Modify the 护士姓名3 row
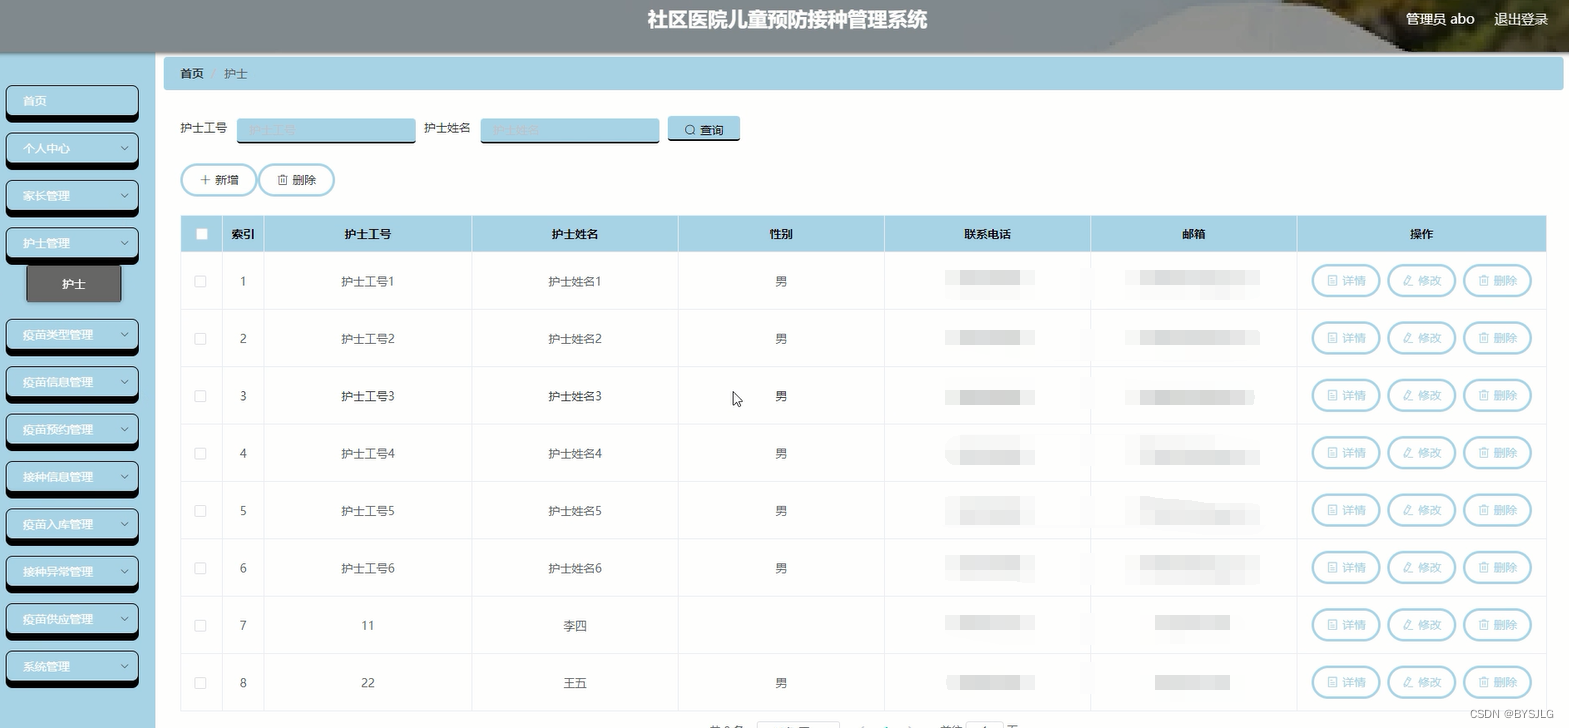The width and height of the screenshot is (1569, 728). click(x=1421, y=396)
